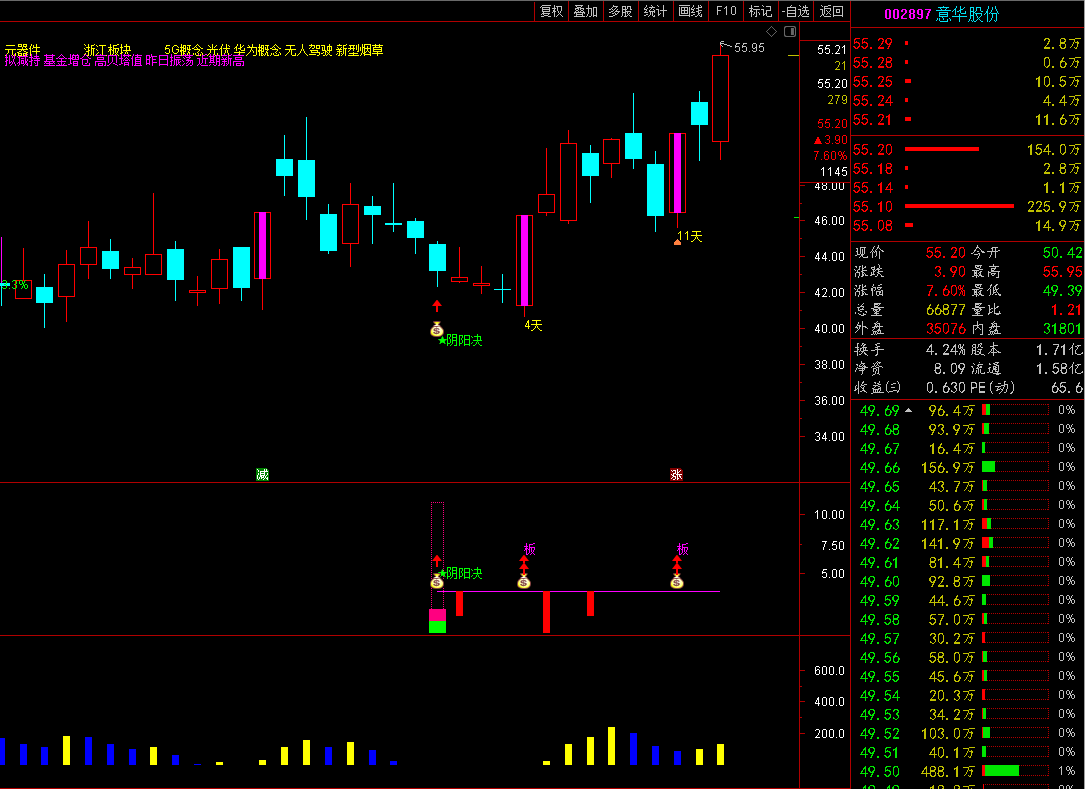Click the money bag icon under the main candlestick chart
1086x789 pixels.
click(437, 330)
